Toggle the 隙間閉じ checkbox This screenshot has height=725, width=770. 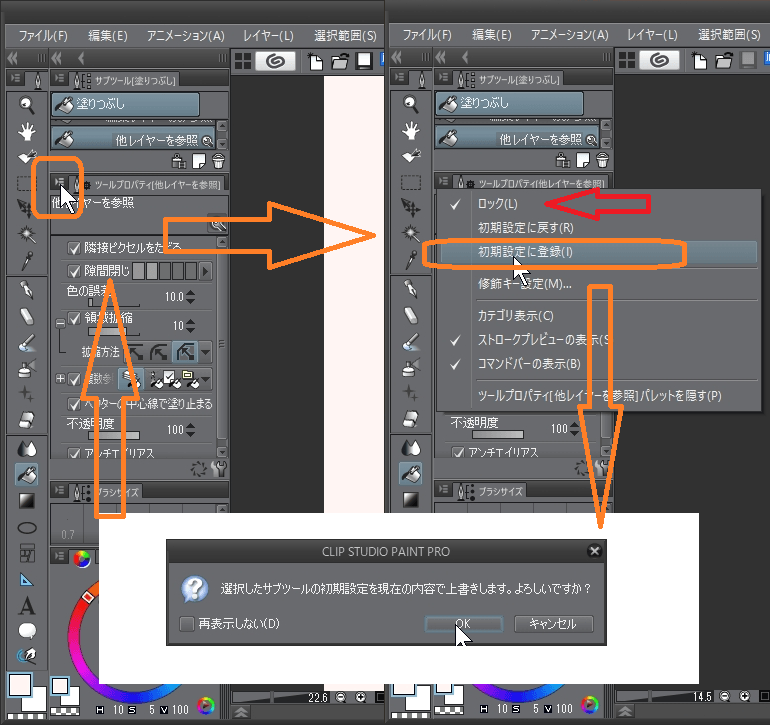tap(74, 271)
